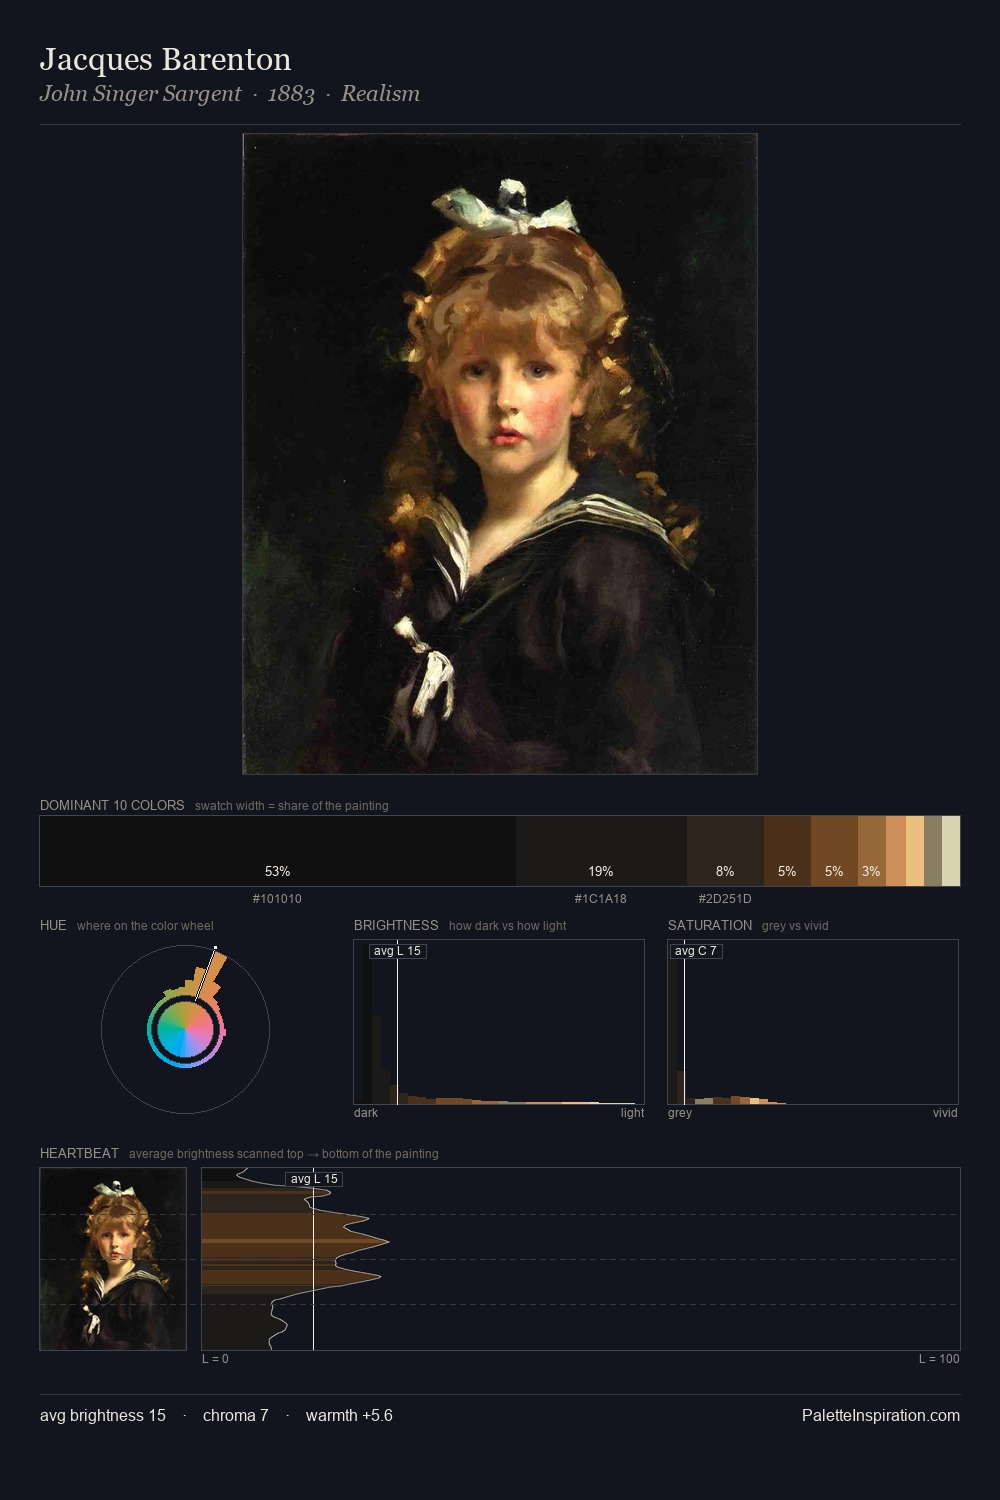
Task: Select the peach-orange swatch in palette
Action: pos(896,851)
